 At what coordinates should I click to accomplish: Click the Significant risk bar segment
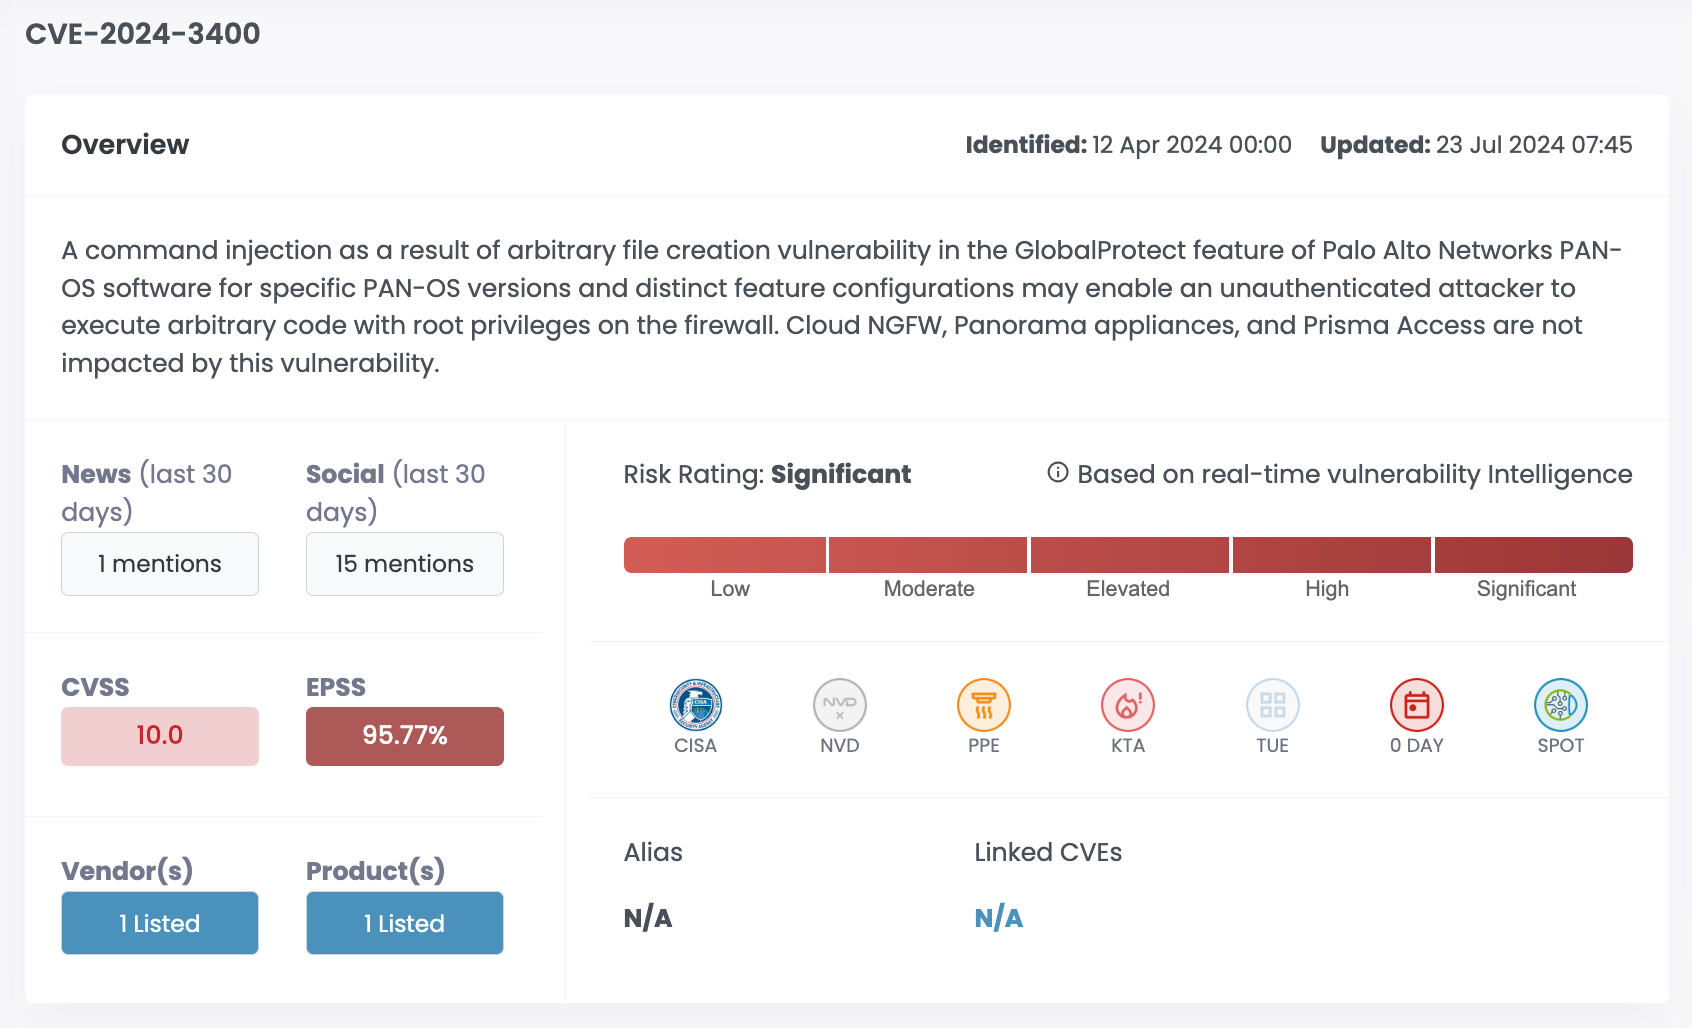coord(1534,555)
